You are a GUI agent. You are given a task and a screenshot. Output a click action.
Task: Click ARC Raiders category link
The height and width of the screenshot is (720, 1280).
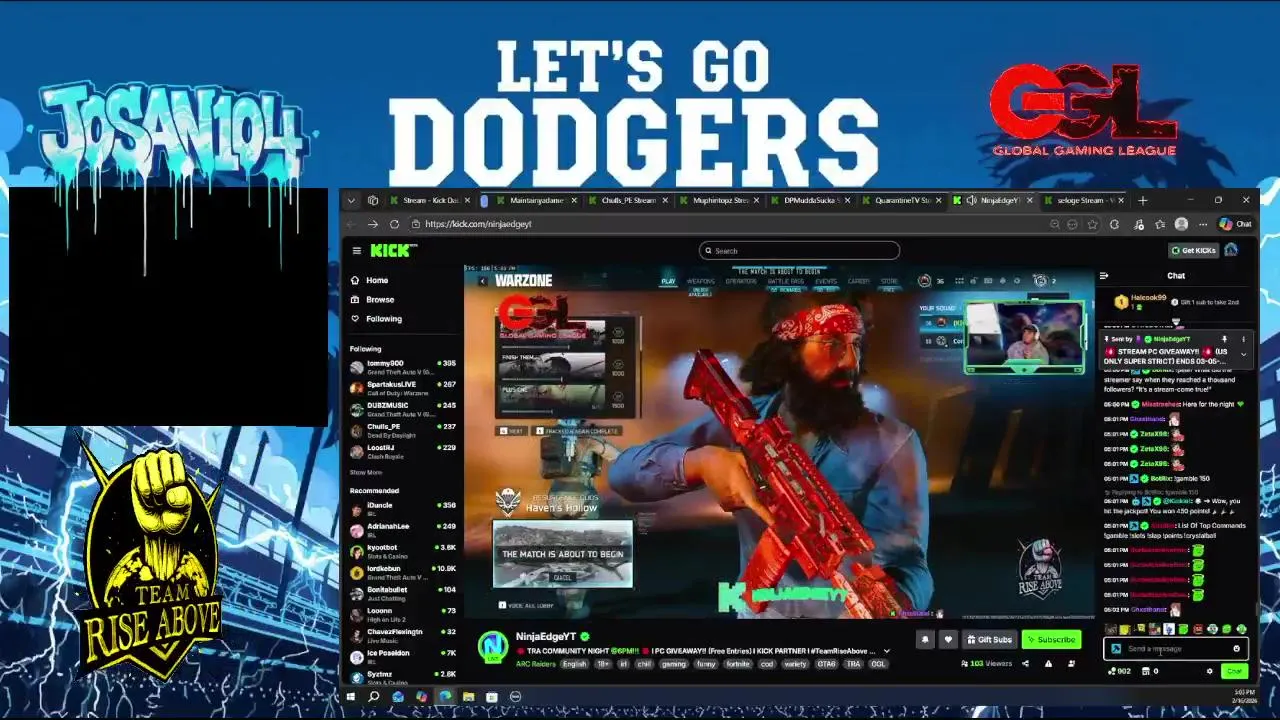536,664
